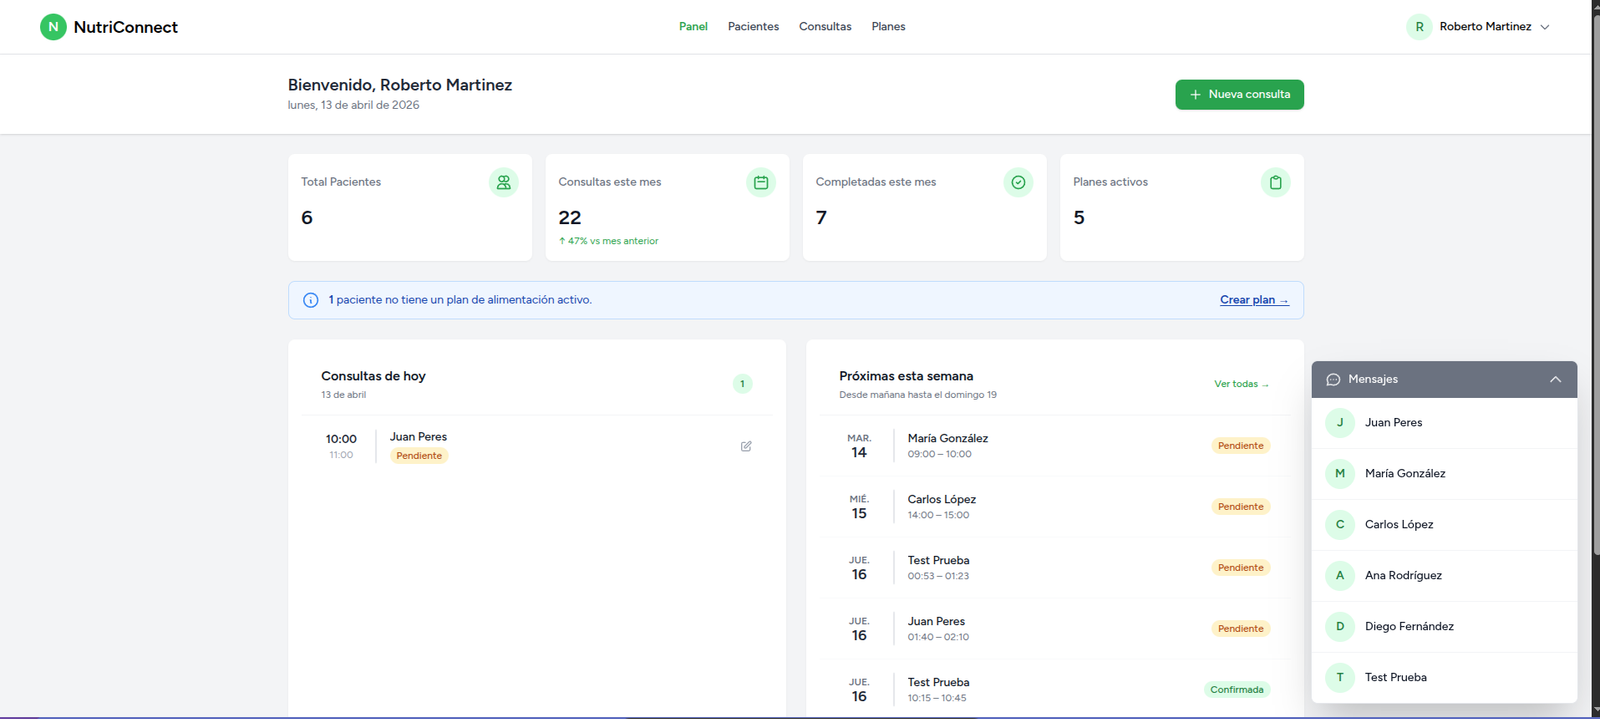Open the Roberto Martinez user dropdown
Viewport: 1600px width, 719px height.
[x=1479, y=27]
